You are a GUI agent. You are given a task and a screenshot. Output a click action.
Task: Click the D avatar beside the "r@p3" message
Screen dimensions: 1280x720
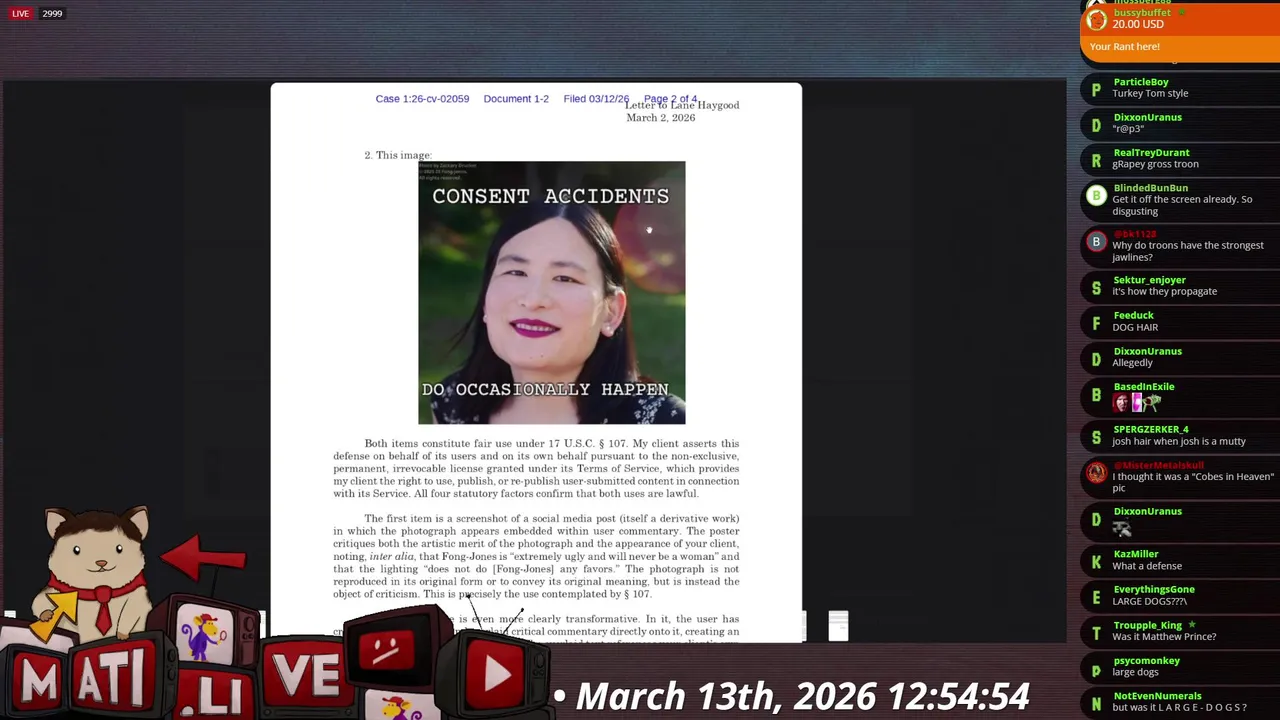coord(1096,124)
